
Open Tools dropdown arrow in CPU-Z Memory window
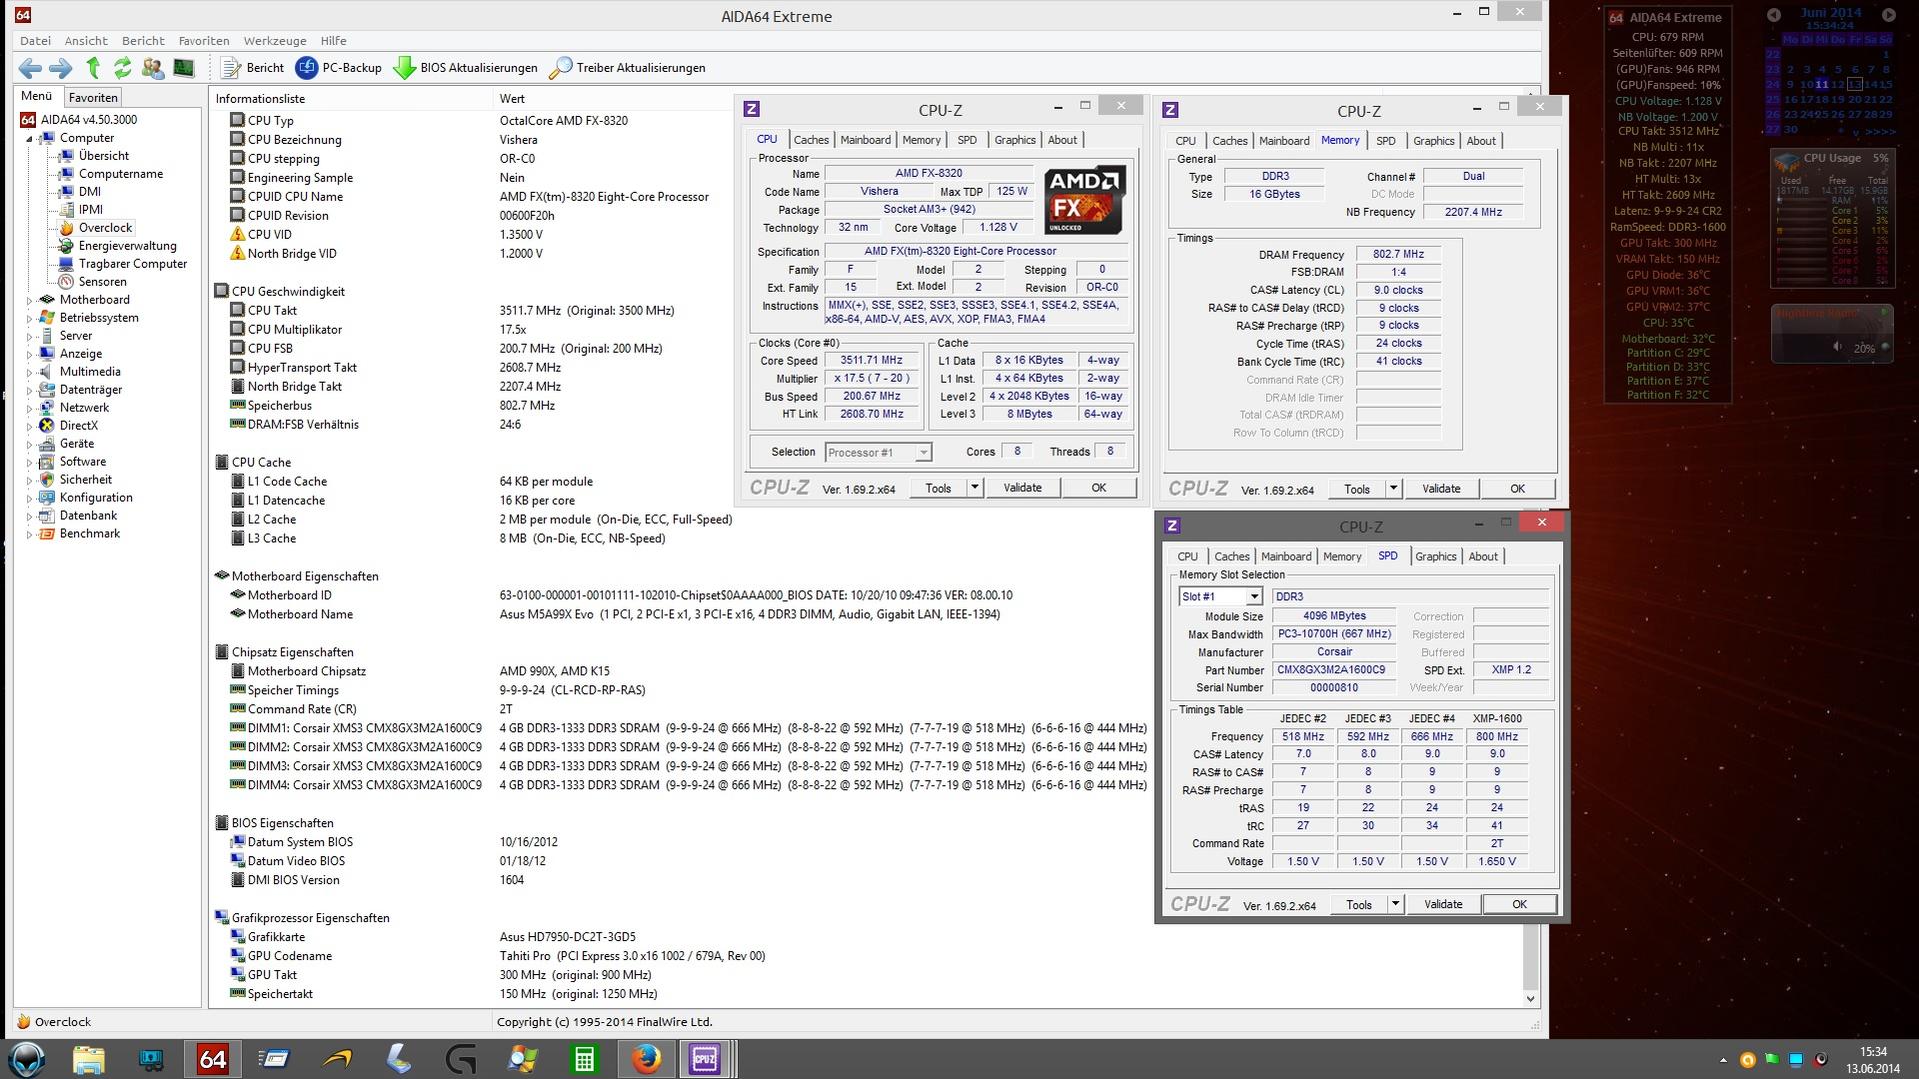[x=1393, y=489]
